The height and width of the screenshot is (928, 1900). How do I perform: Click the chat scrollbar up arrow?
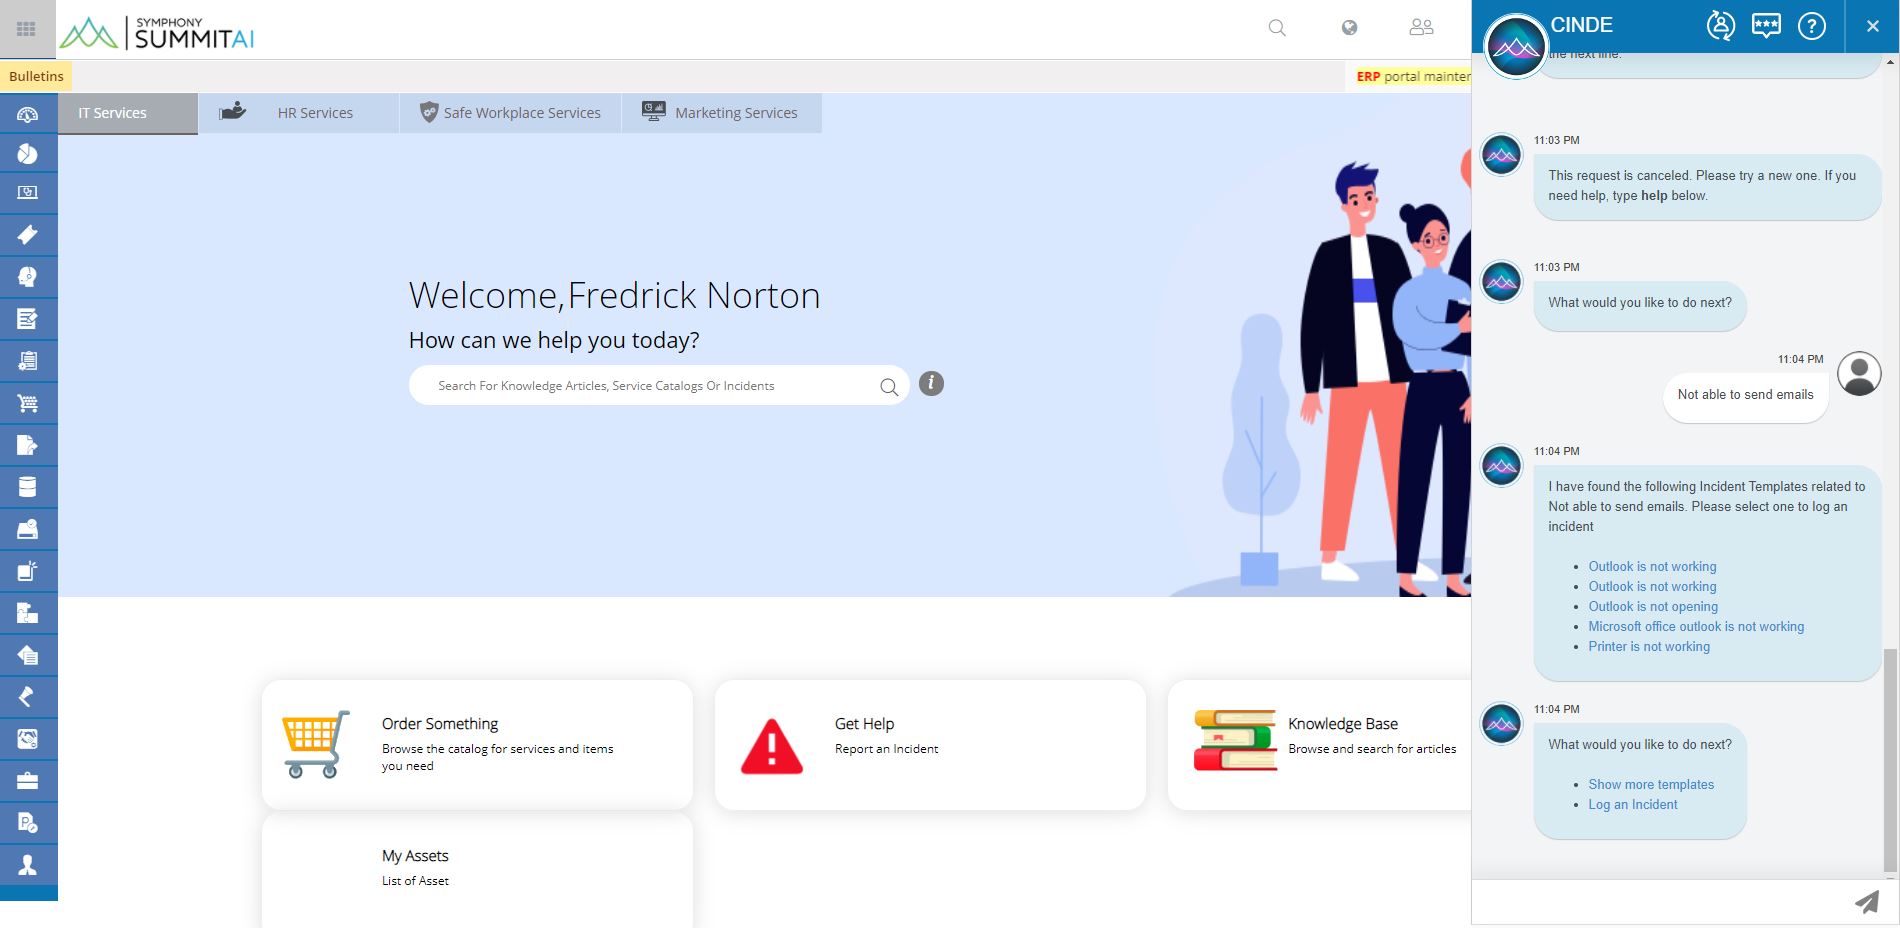click(1890, 61)
